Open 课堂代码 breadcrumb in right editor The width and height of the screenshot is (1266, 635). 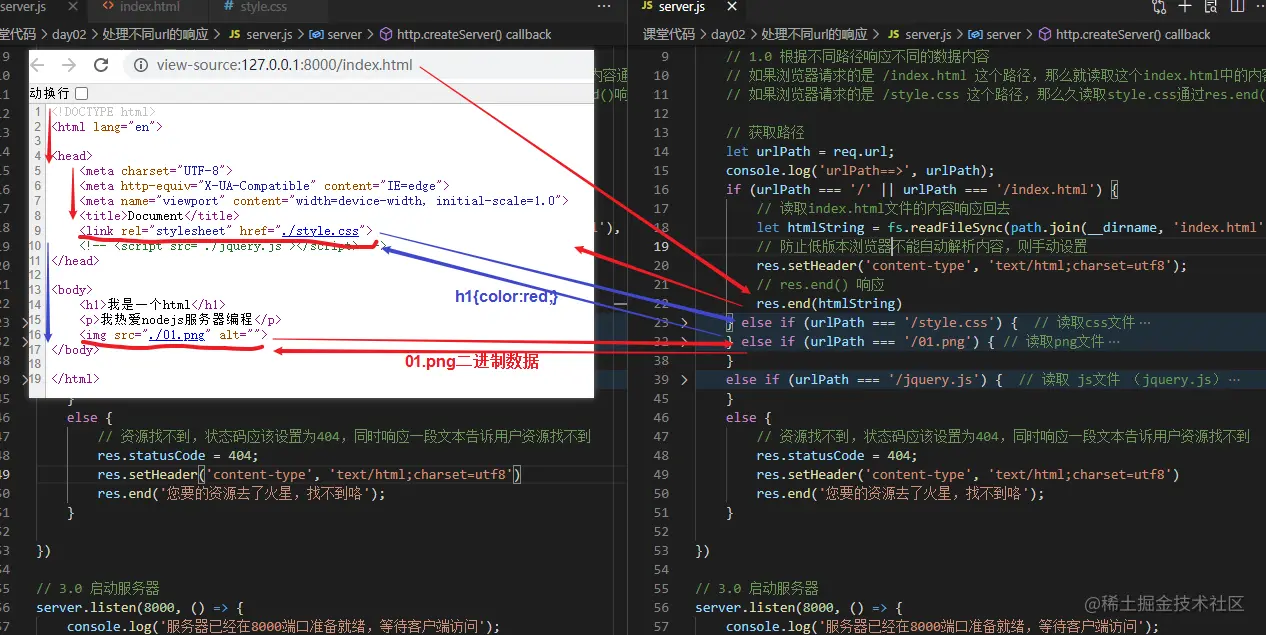tap(669, 34)
